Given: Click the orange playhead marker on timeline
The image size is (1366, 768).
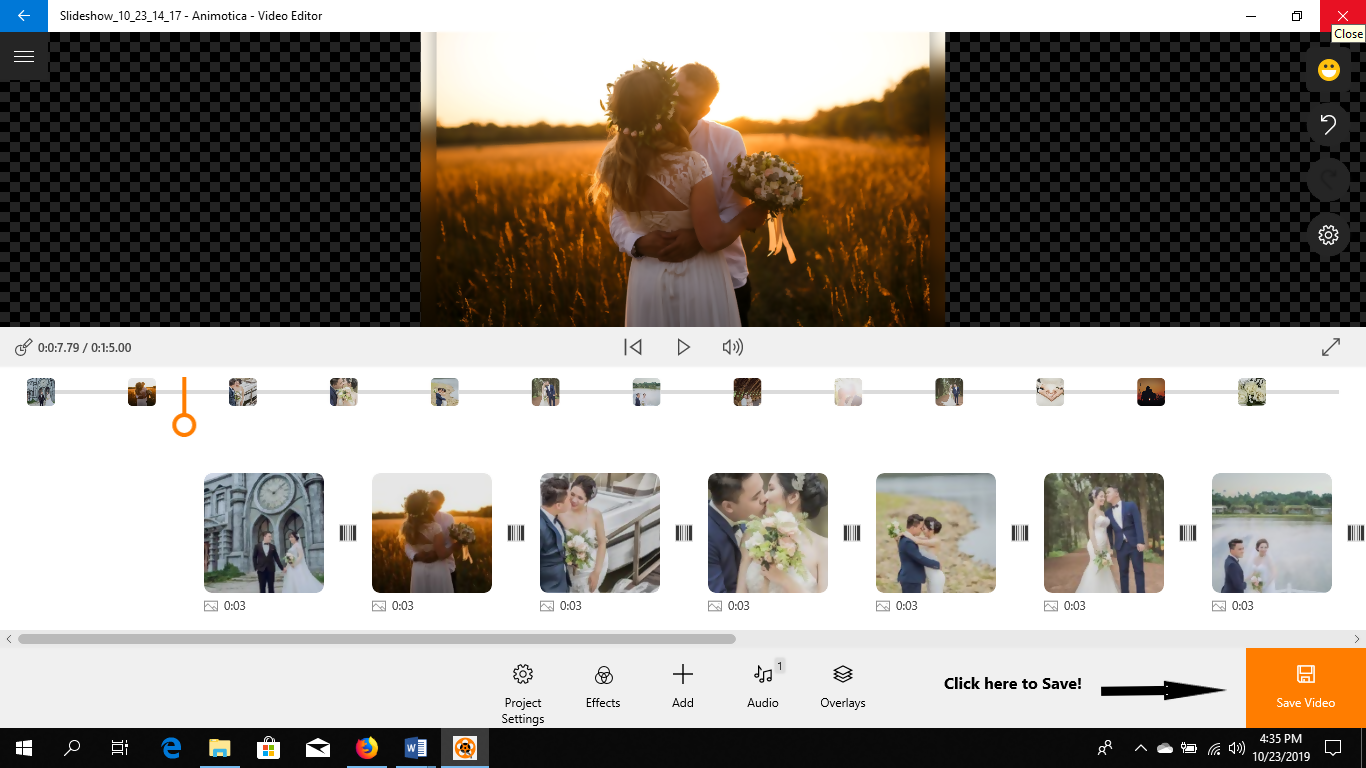Looking at the screenshot, I should tap(184, 424).
